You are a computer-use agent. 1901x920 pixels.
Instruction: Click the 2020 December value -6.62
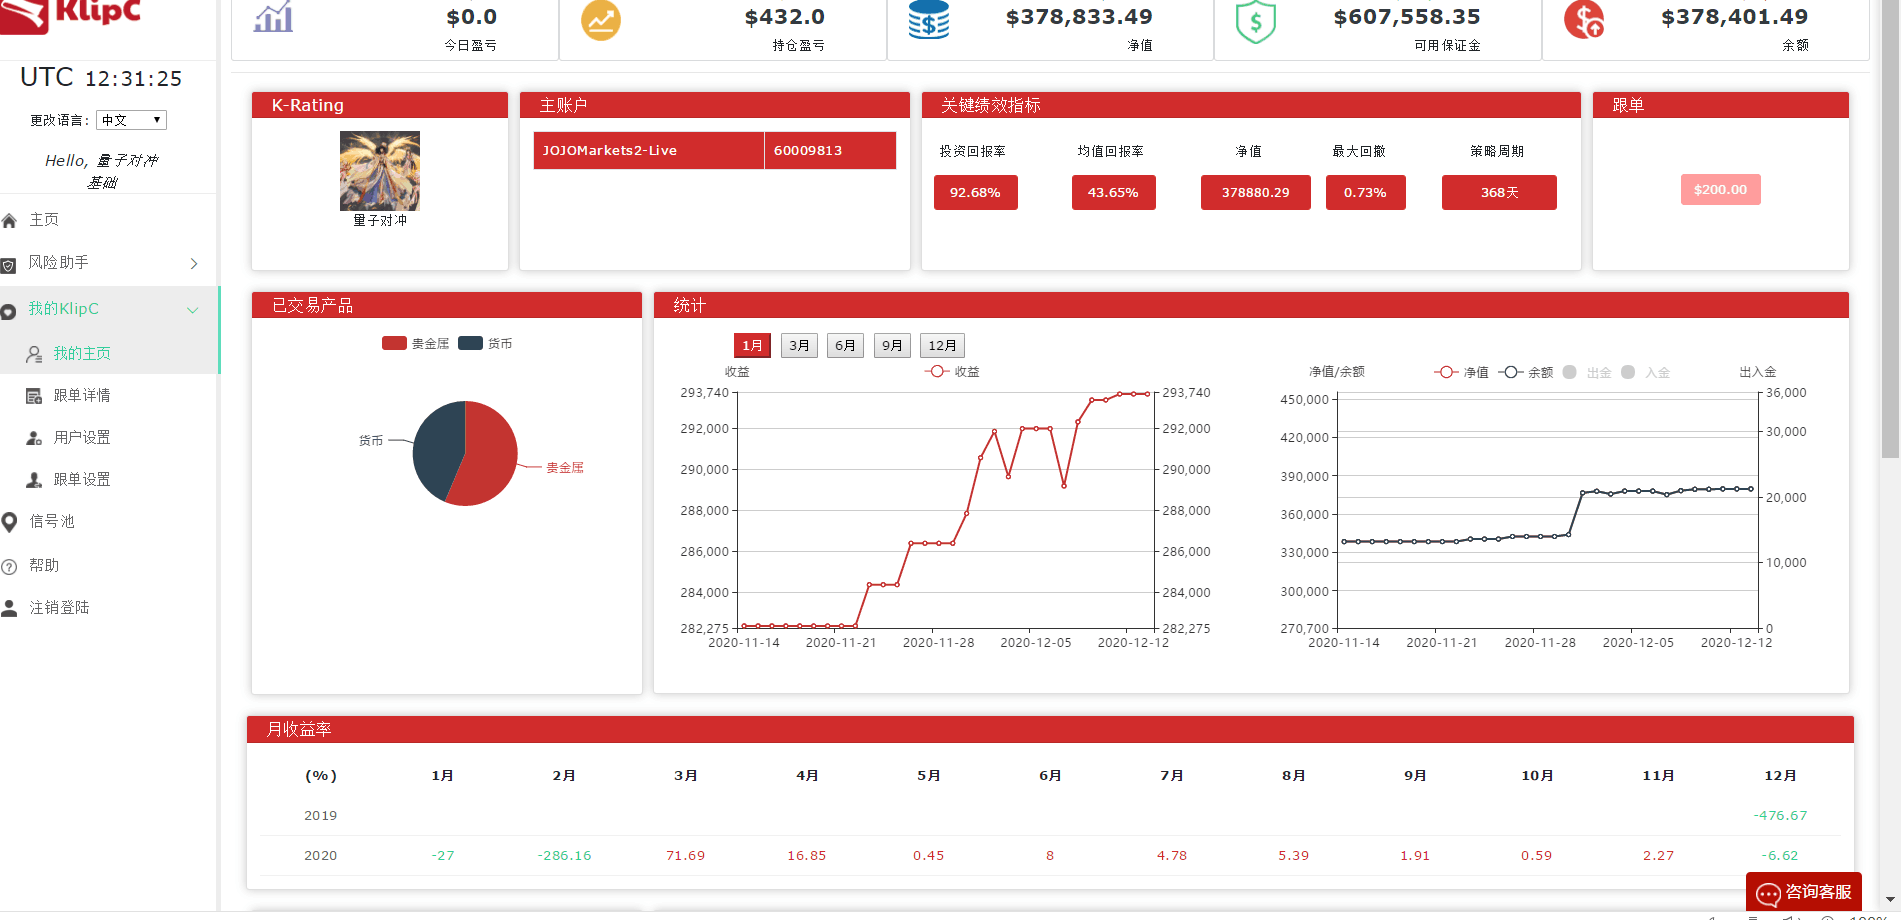[1780, 856]
